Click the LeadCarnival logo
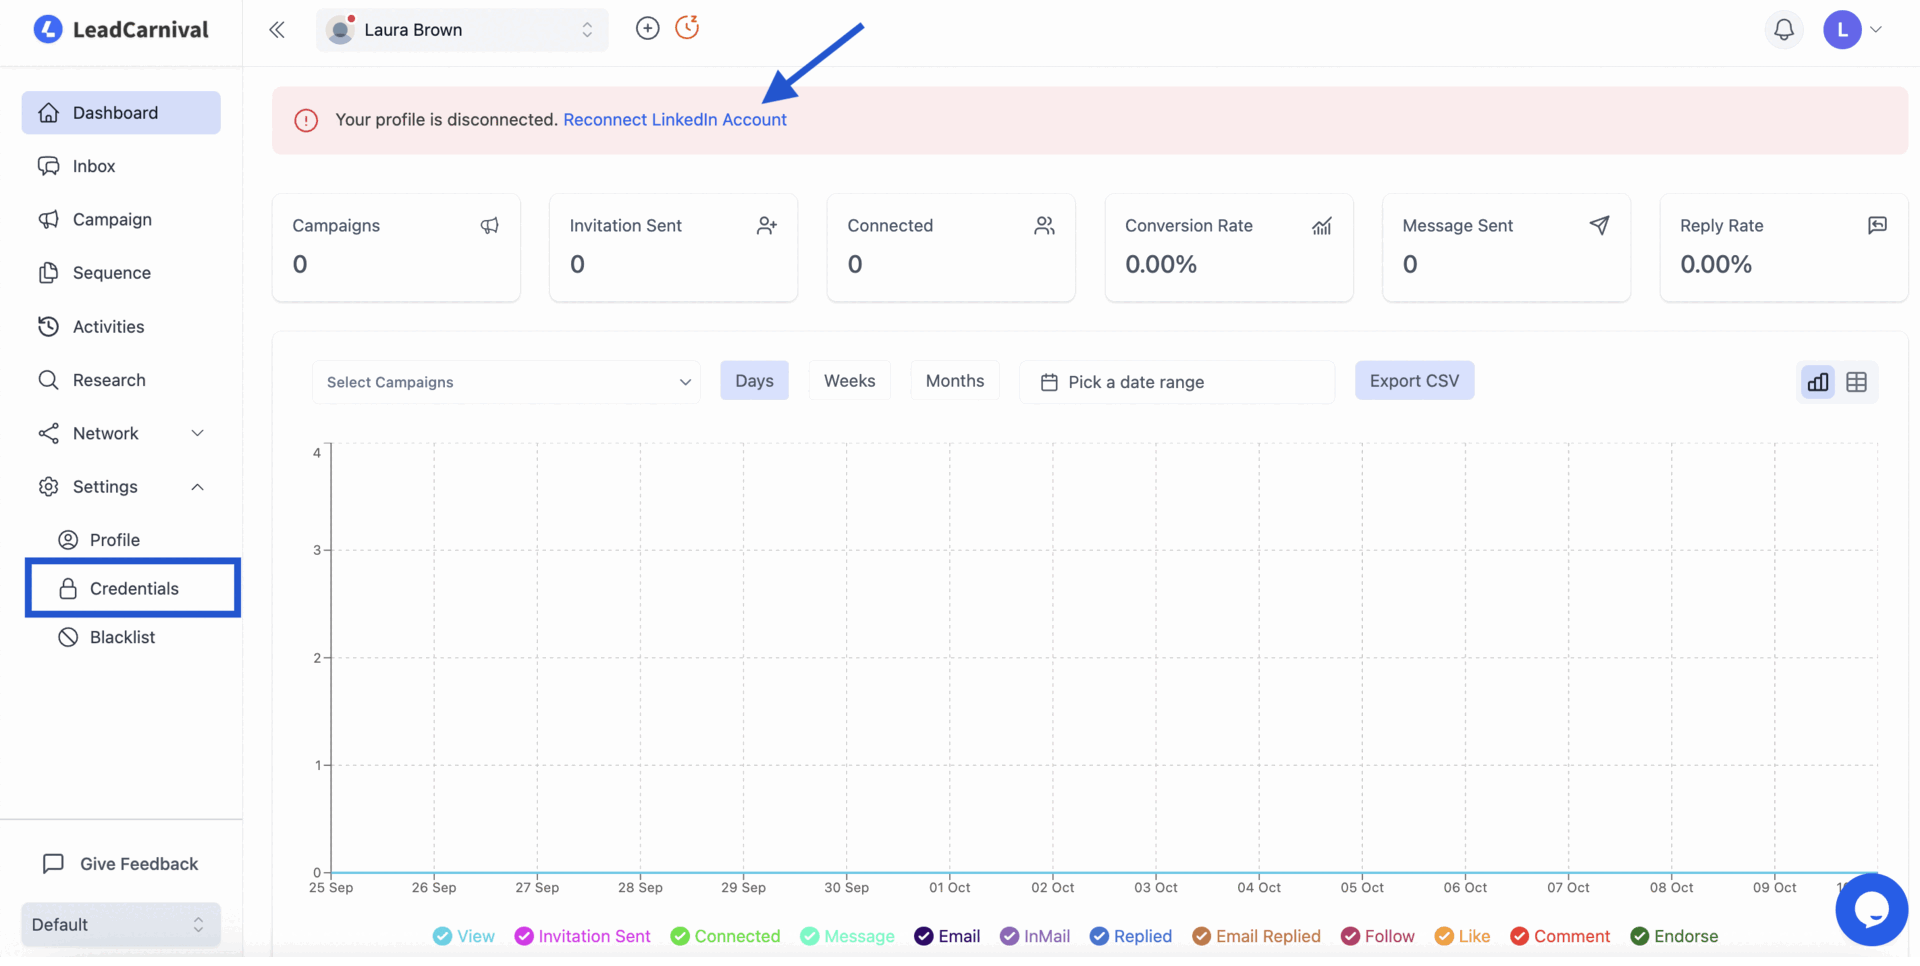 coord(121,30)
